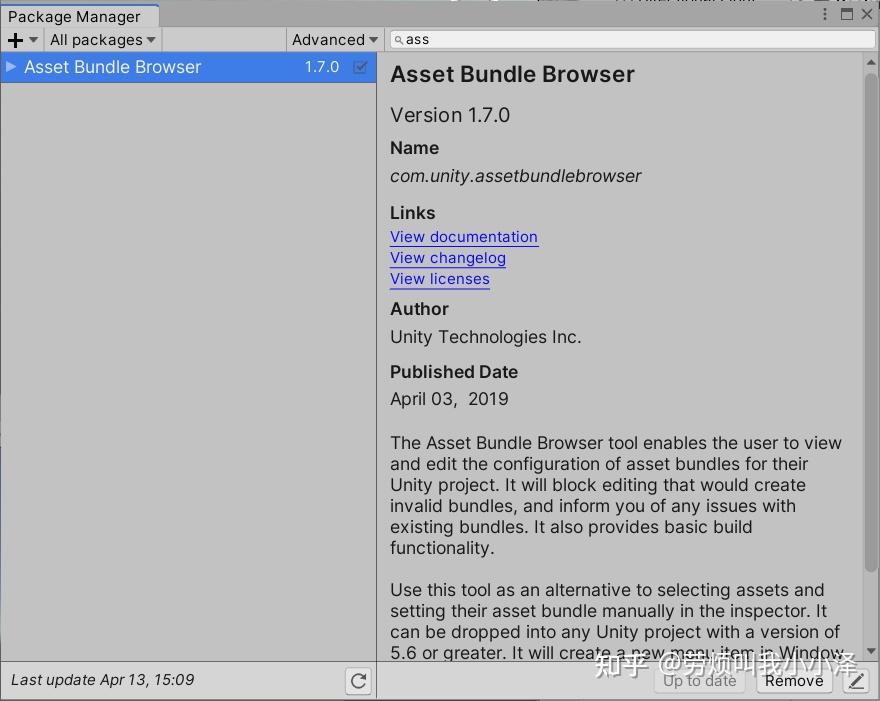Select Asset Bundle Browser package row
This screenshot has height=701, width=880.
pyautogui.click(x=188, y=67)
